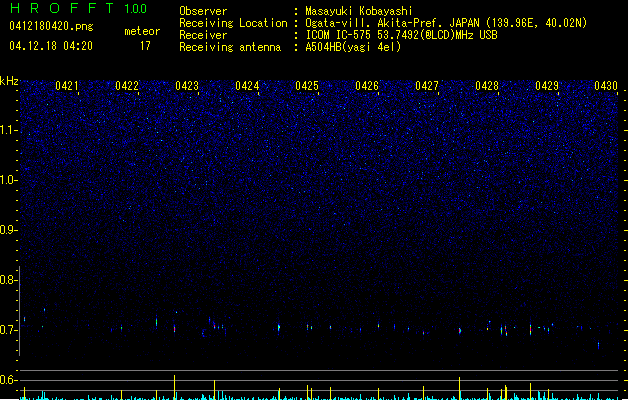Click the 0422 time marker
629x400 pixels.
127,86
